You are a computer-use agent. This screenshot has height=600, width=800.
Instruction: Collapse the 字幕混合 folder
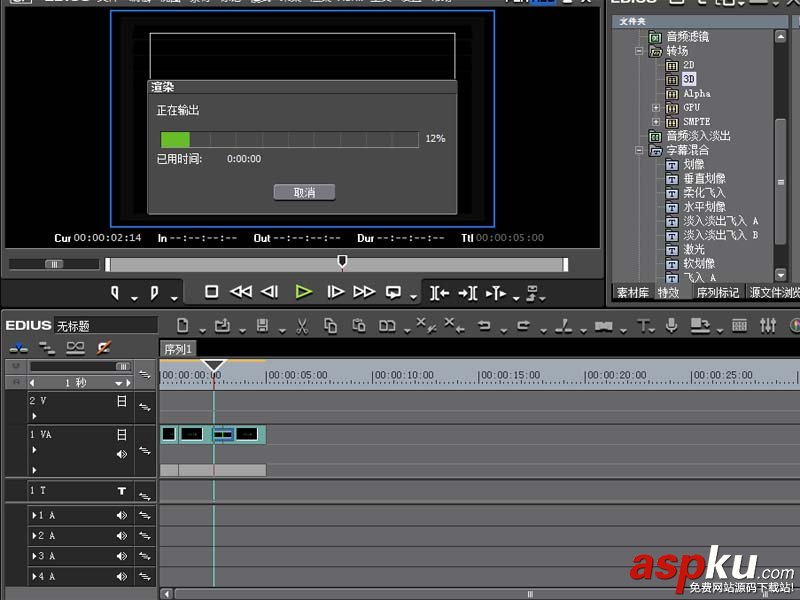639,150
